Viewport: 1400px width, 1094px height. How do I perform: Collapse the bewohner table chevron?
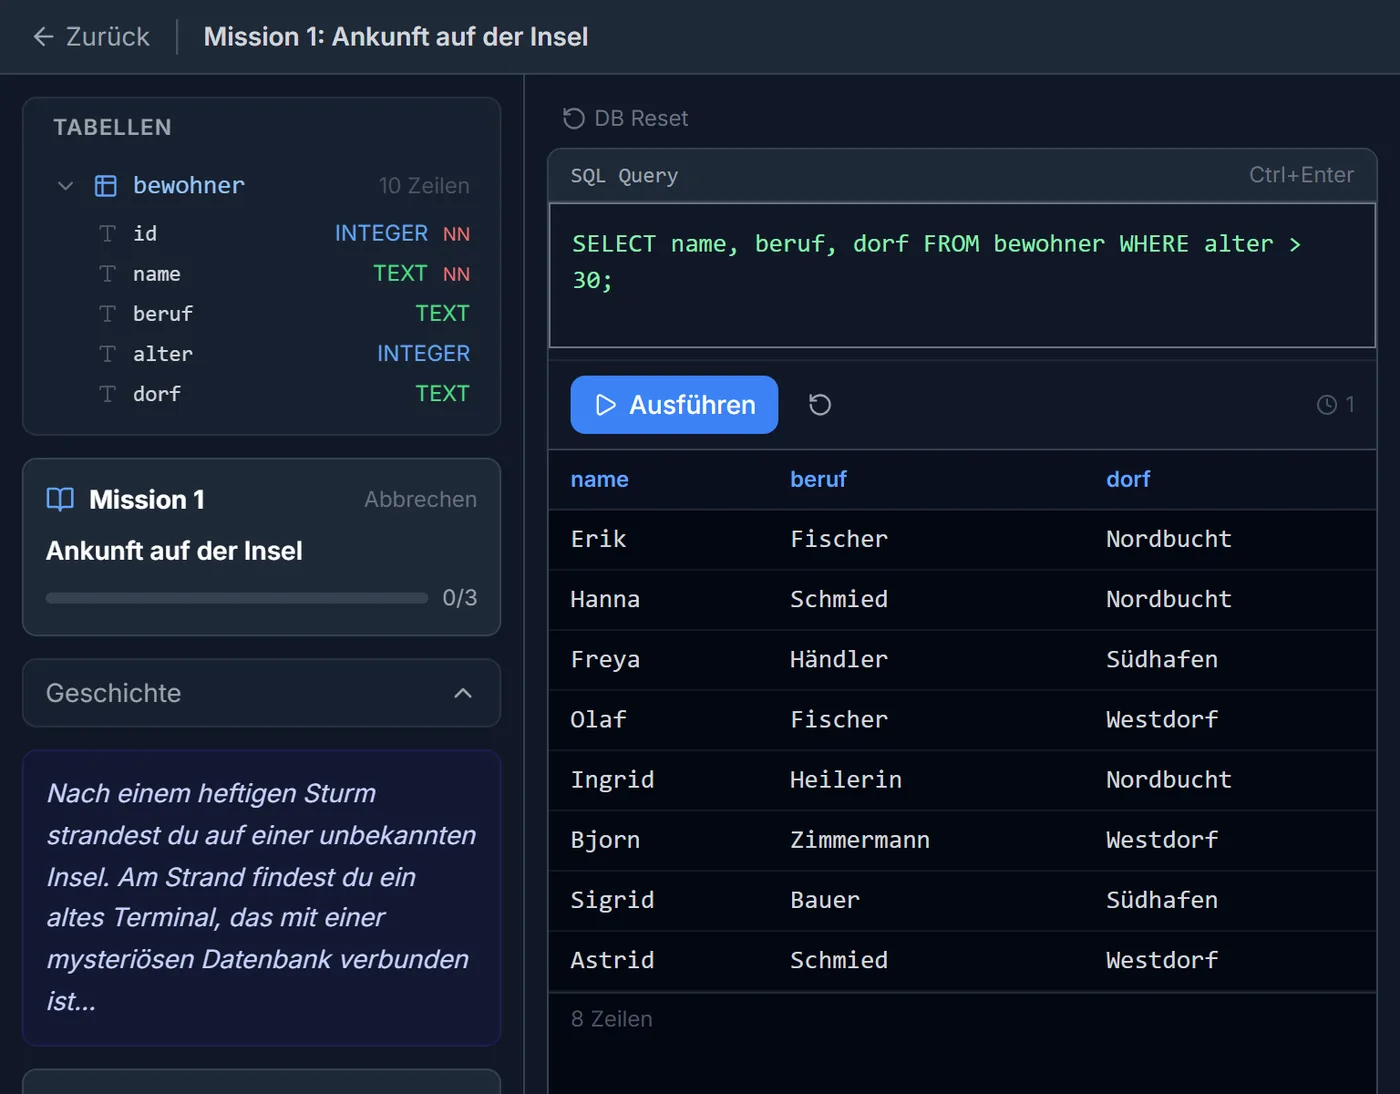coord(65,186)
